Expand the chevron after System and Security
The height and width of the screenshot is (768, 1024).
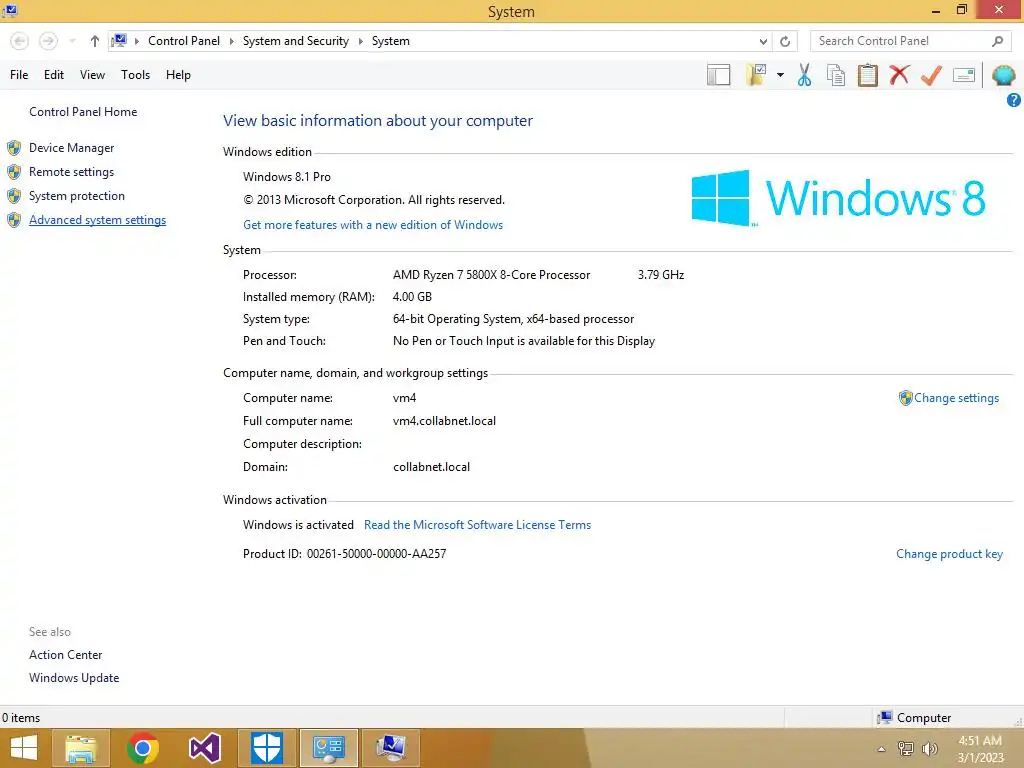pos(360,41)
